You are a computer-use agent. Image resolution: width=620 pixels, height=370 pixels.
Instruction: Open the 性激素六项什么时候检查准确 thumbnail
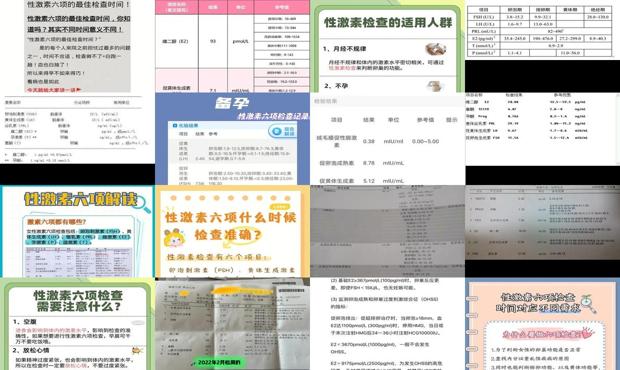pyautogui.click(x=232, y=231)
